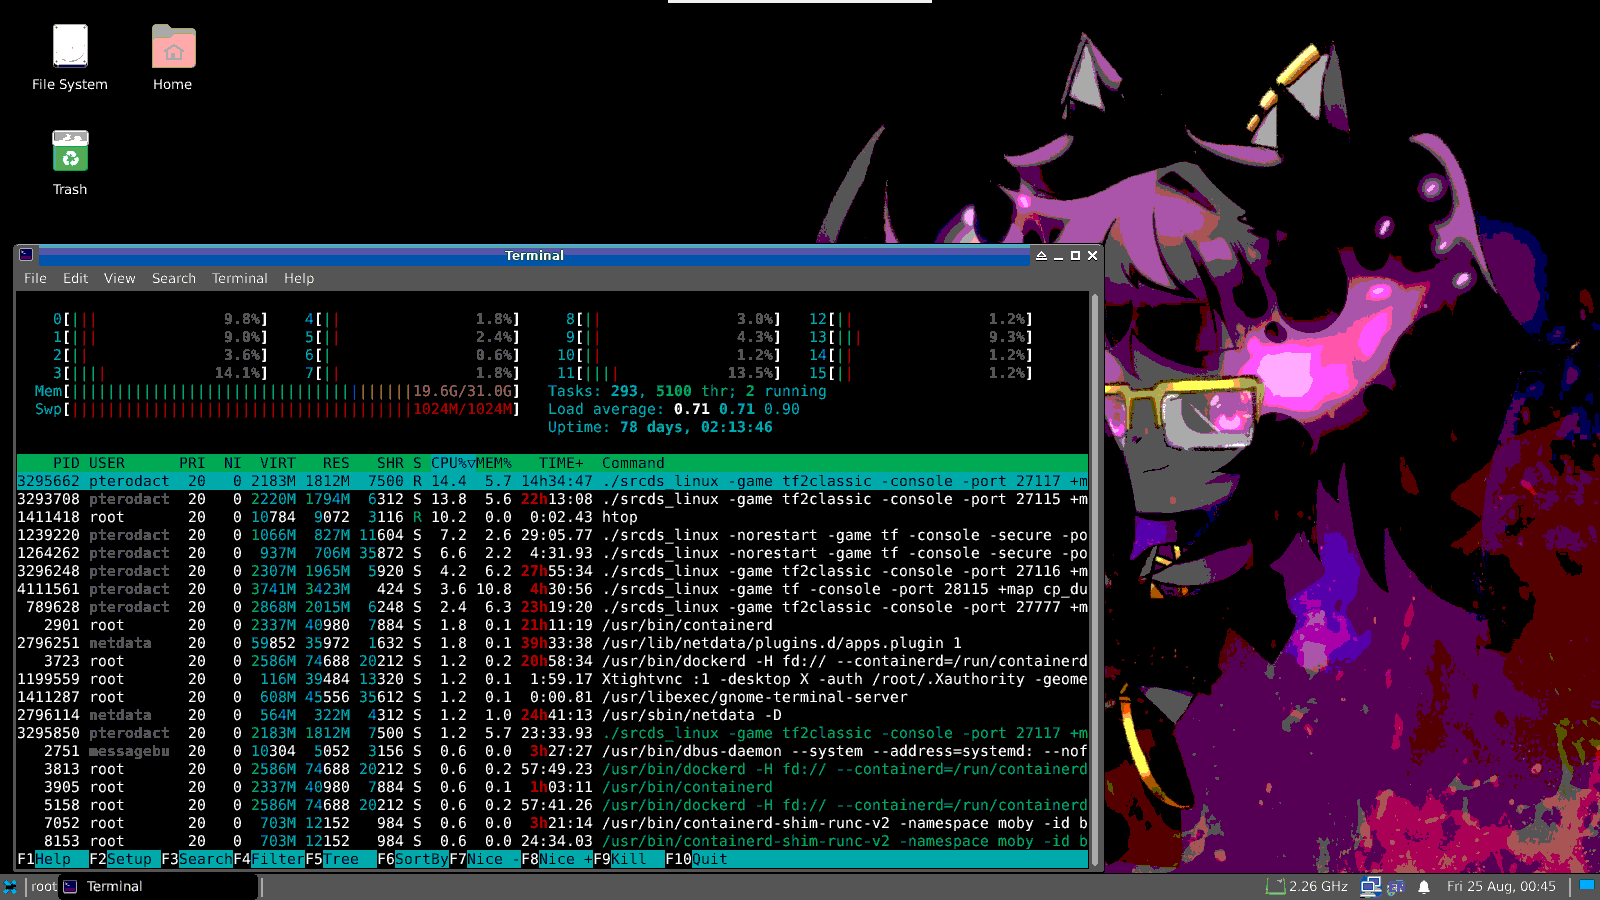Open the applications menu icon in the panel
This screenshot has width=1600, height=900.
pyautogui.click(x=10, y=886)
